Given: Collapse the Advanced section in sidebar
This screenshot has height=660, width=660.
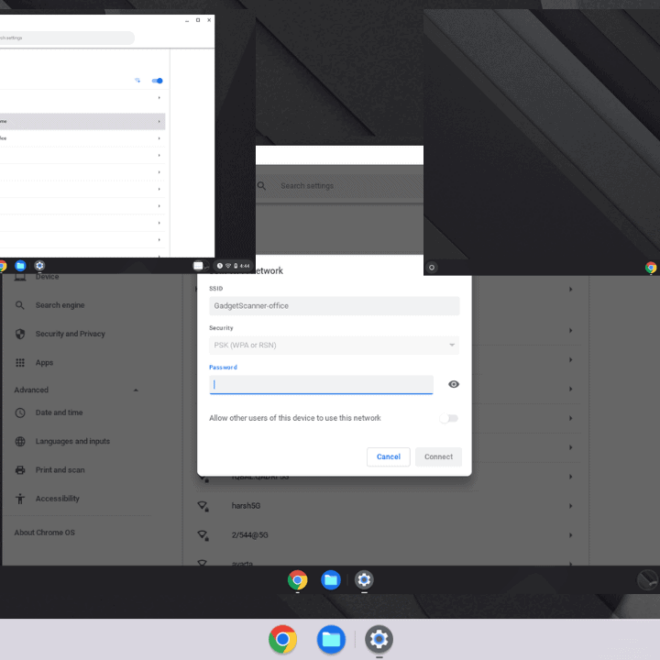Looking at the screenshot, I should point(136,390).
